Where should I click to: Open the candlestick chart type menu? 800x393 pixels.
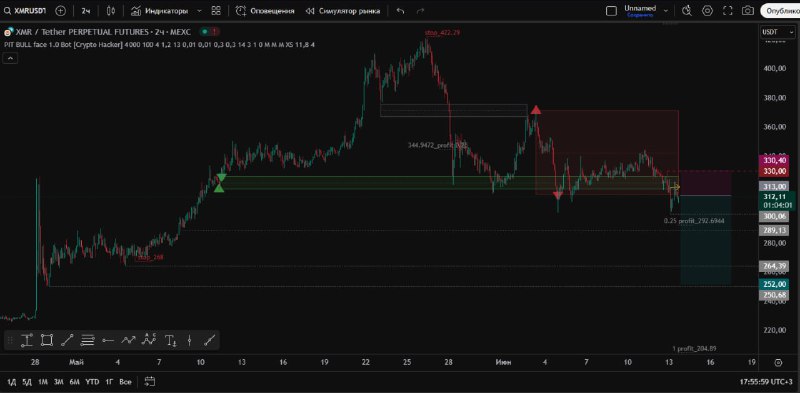point(112,10)
